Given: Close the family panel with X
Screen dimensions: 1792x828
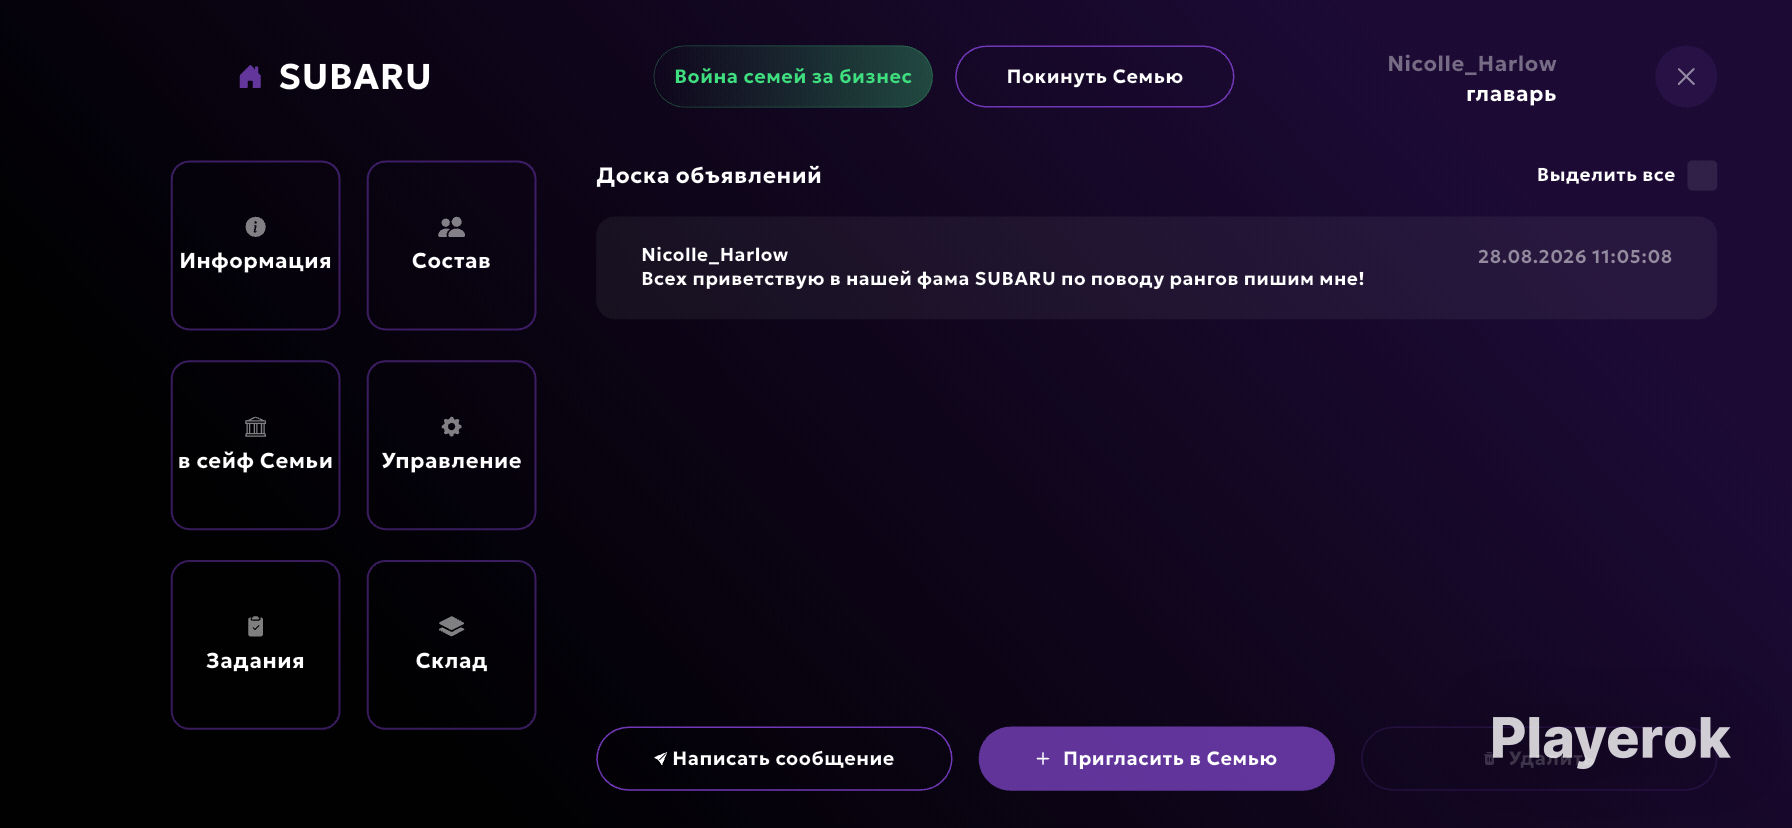Looking at the screenshot, I should tap(1686, 77).
